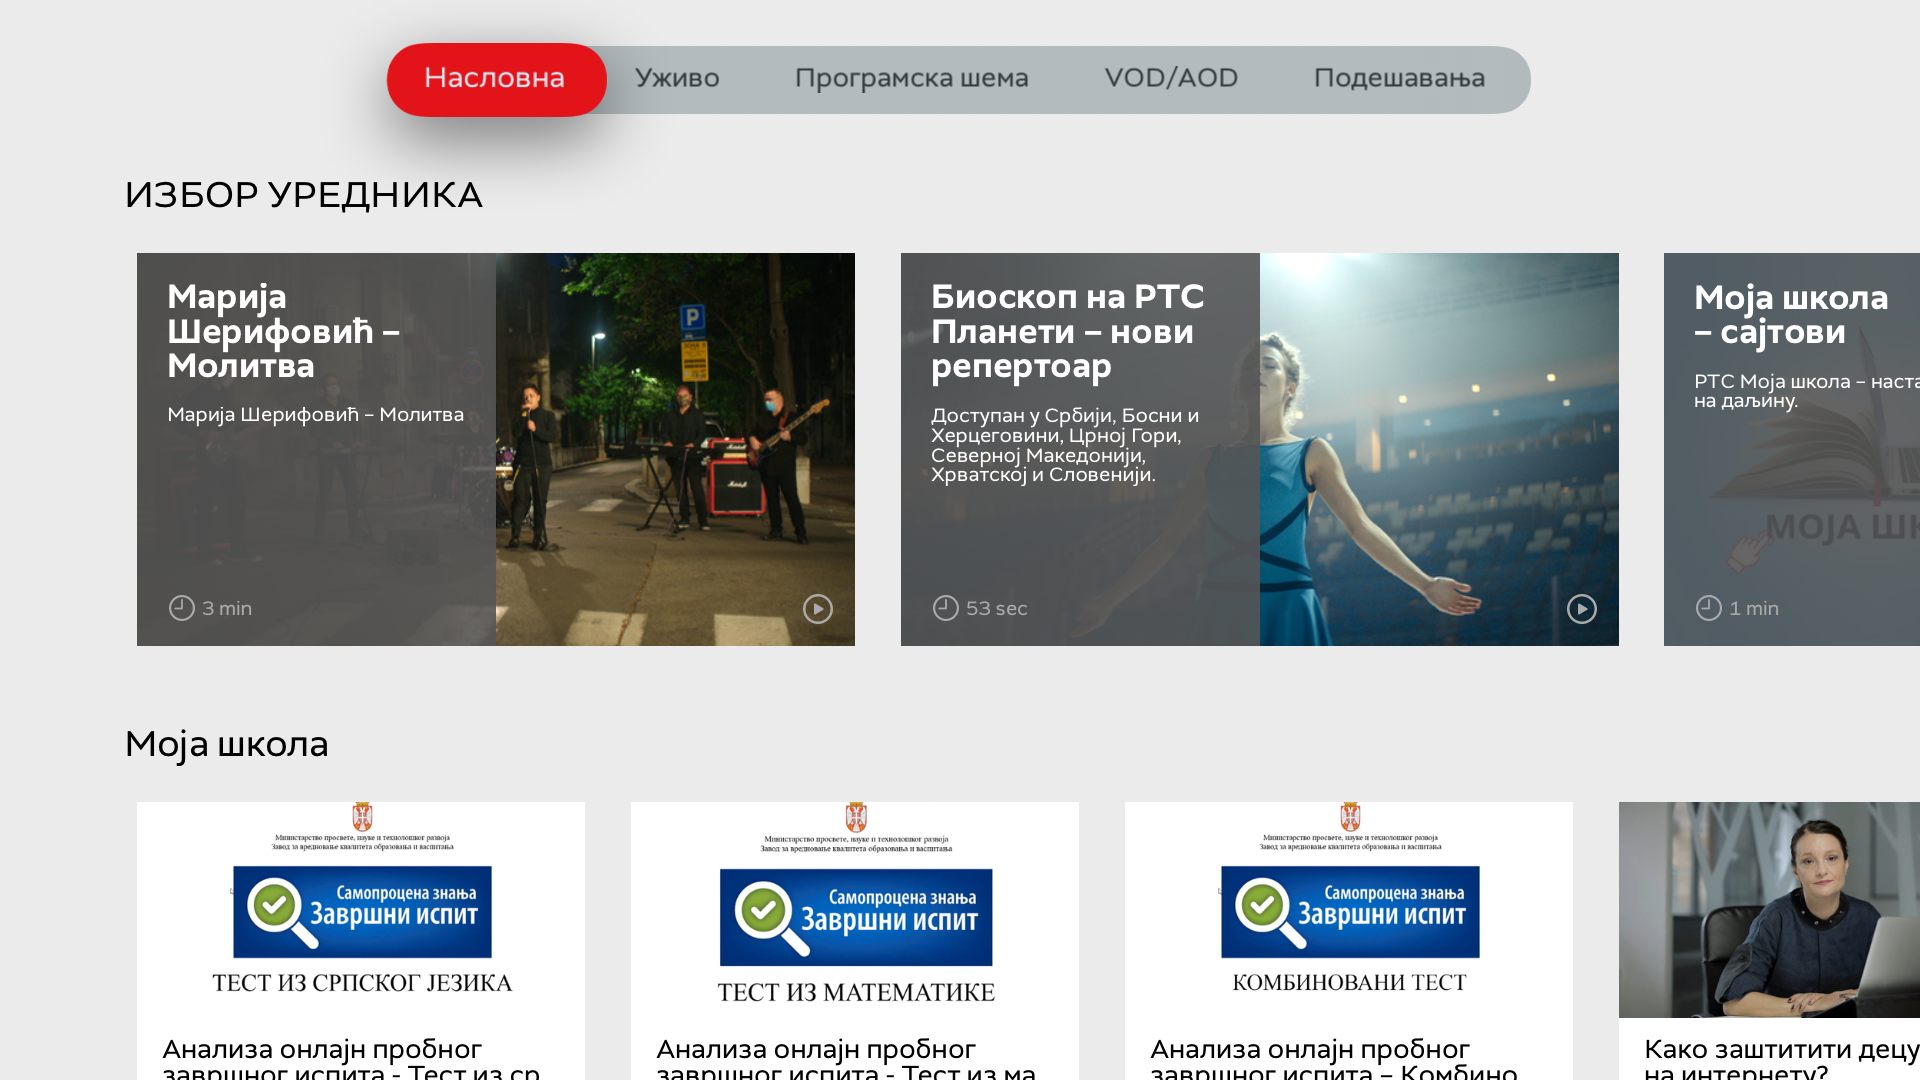1920x1080 pixels.
Task: Open the Марија Шерифовић – Молитва card title
Action: [284, 331]
